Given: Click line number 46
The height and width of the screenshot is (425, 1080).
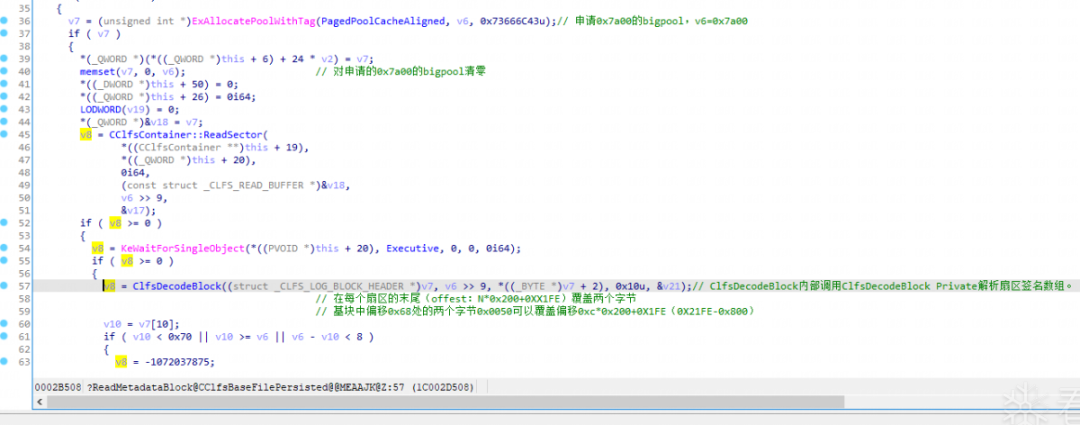Looking at the screenshot, I should [x=24, y=147].
